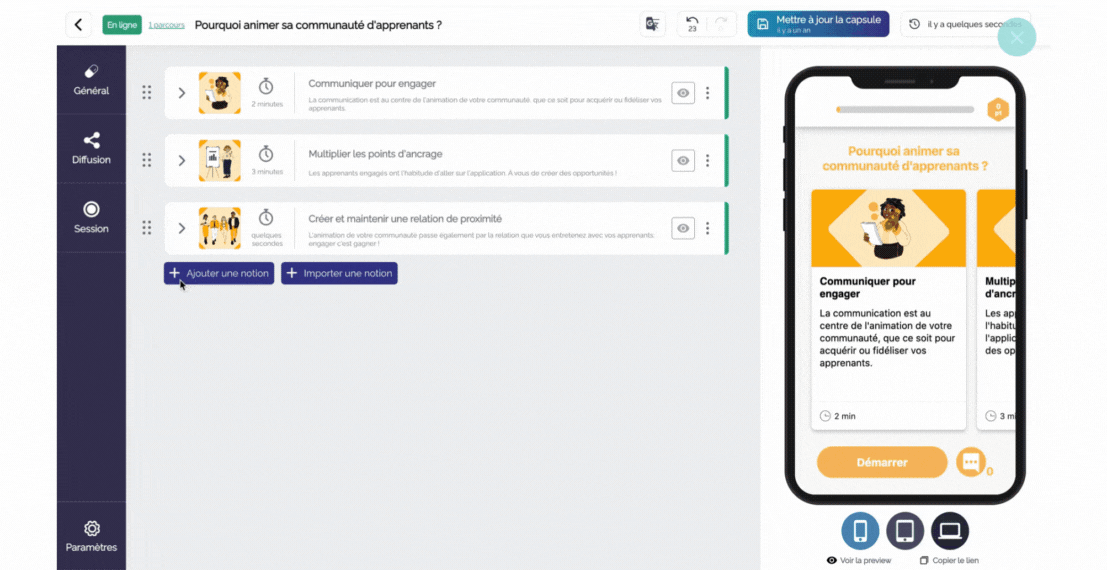This screenshot has height=570, width=1107.
Task: Open options menu for Créer et maintenir notion
Action: tap(707, 228)
